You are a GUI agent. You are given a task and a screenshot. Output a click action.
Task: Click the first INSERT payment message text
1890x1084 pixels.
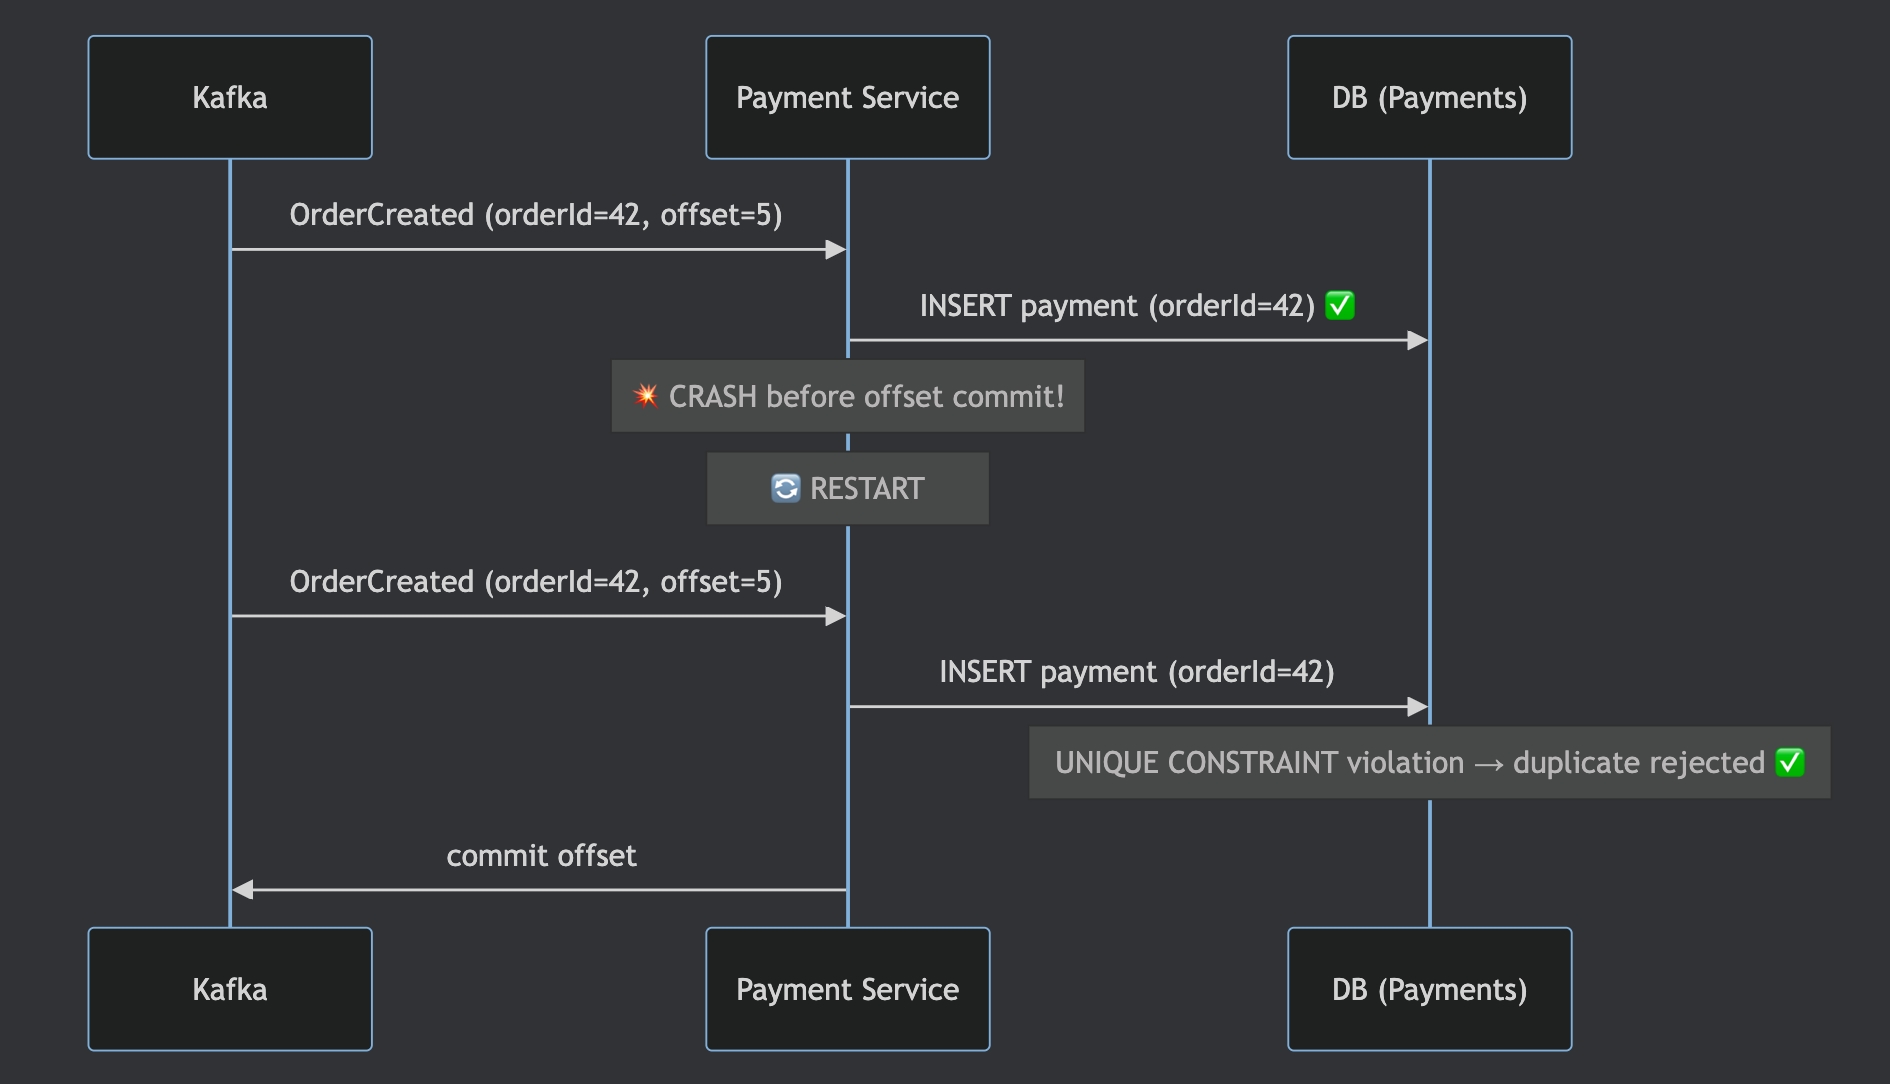1116,306
